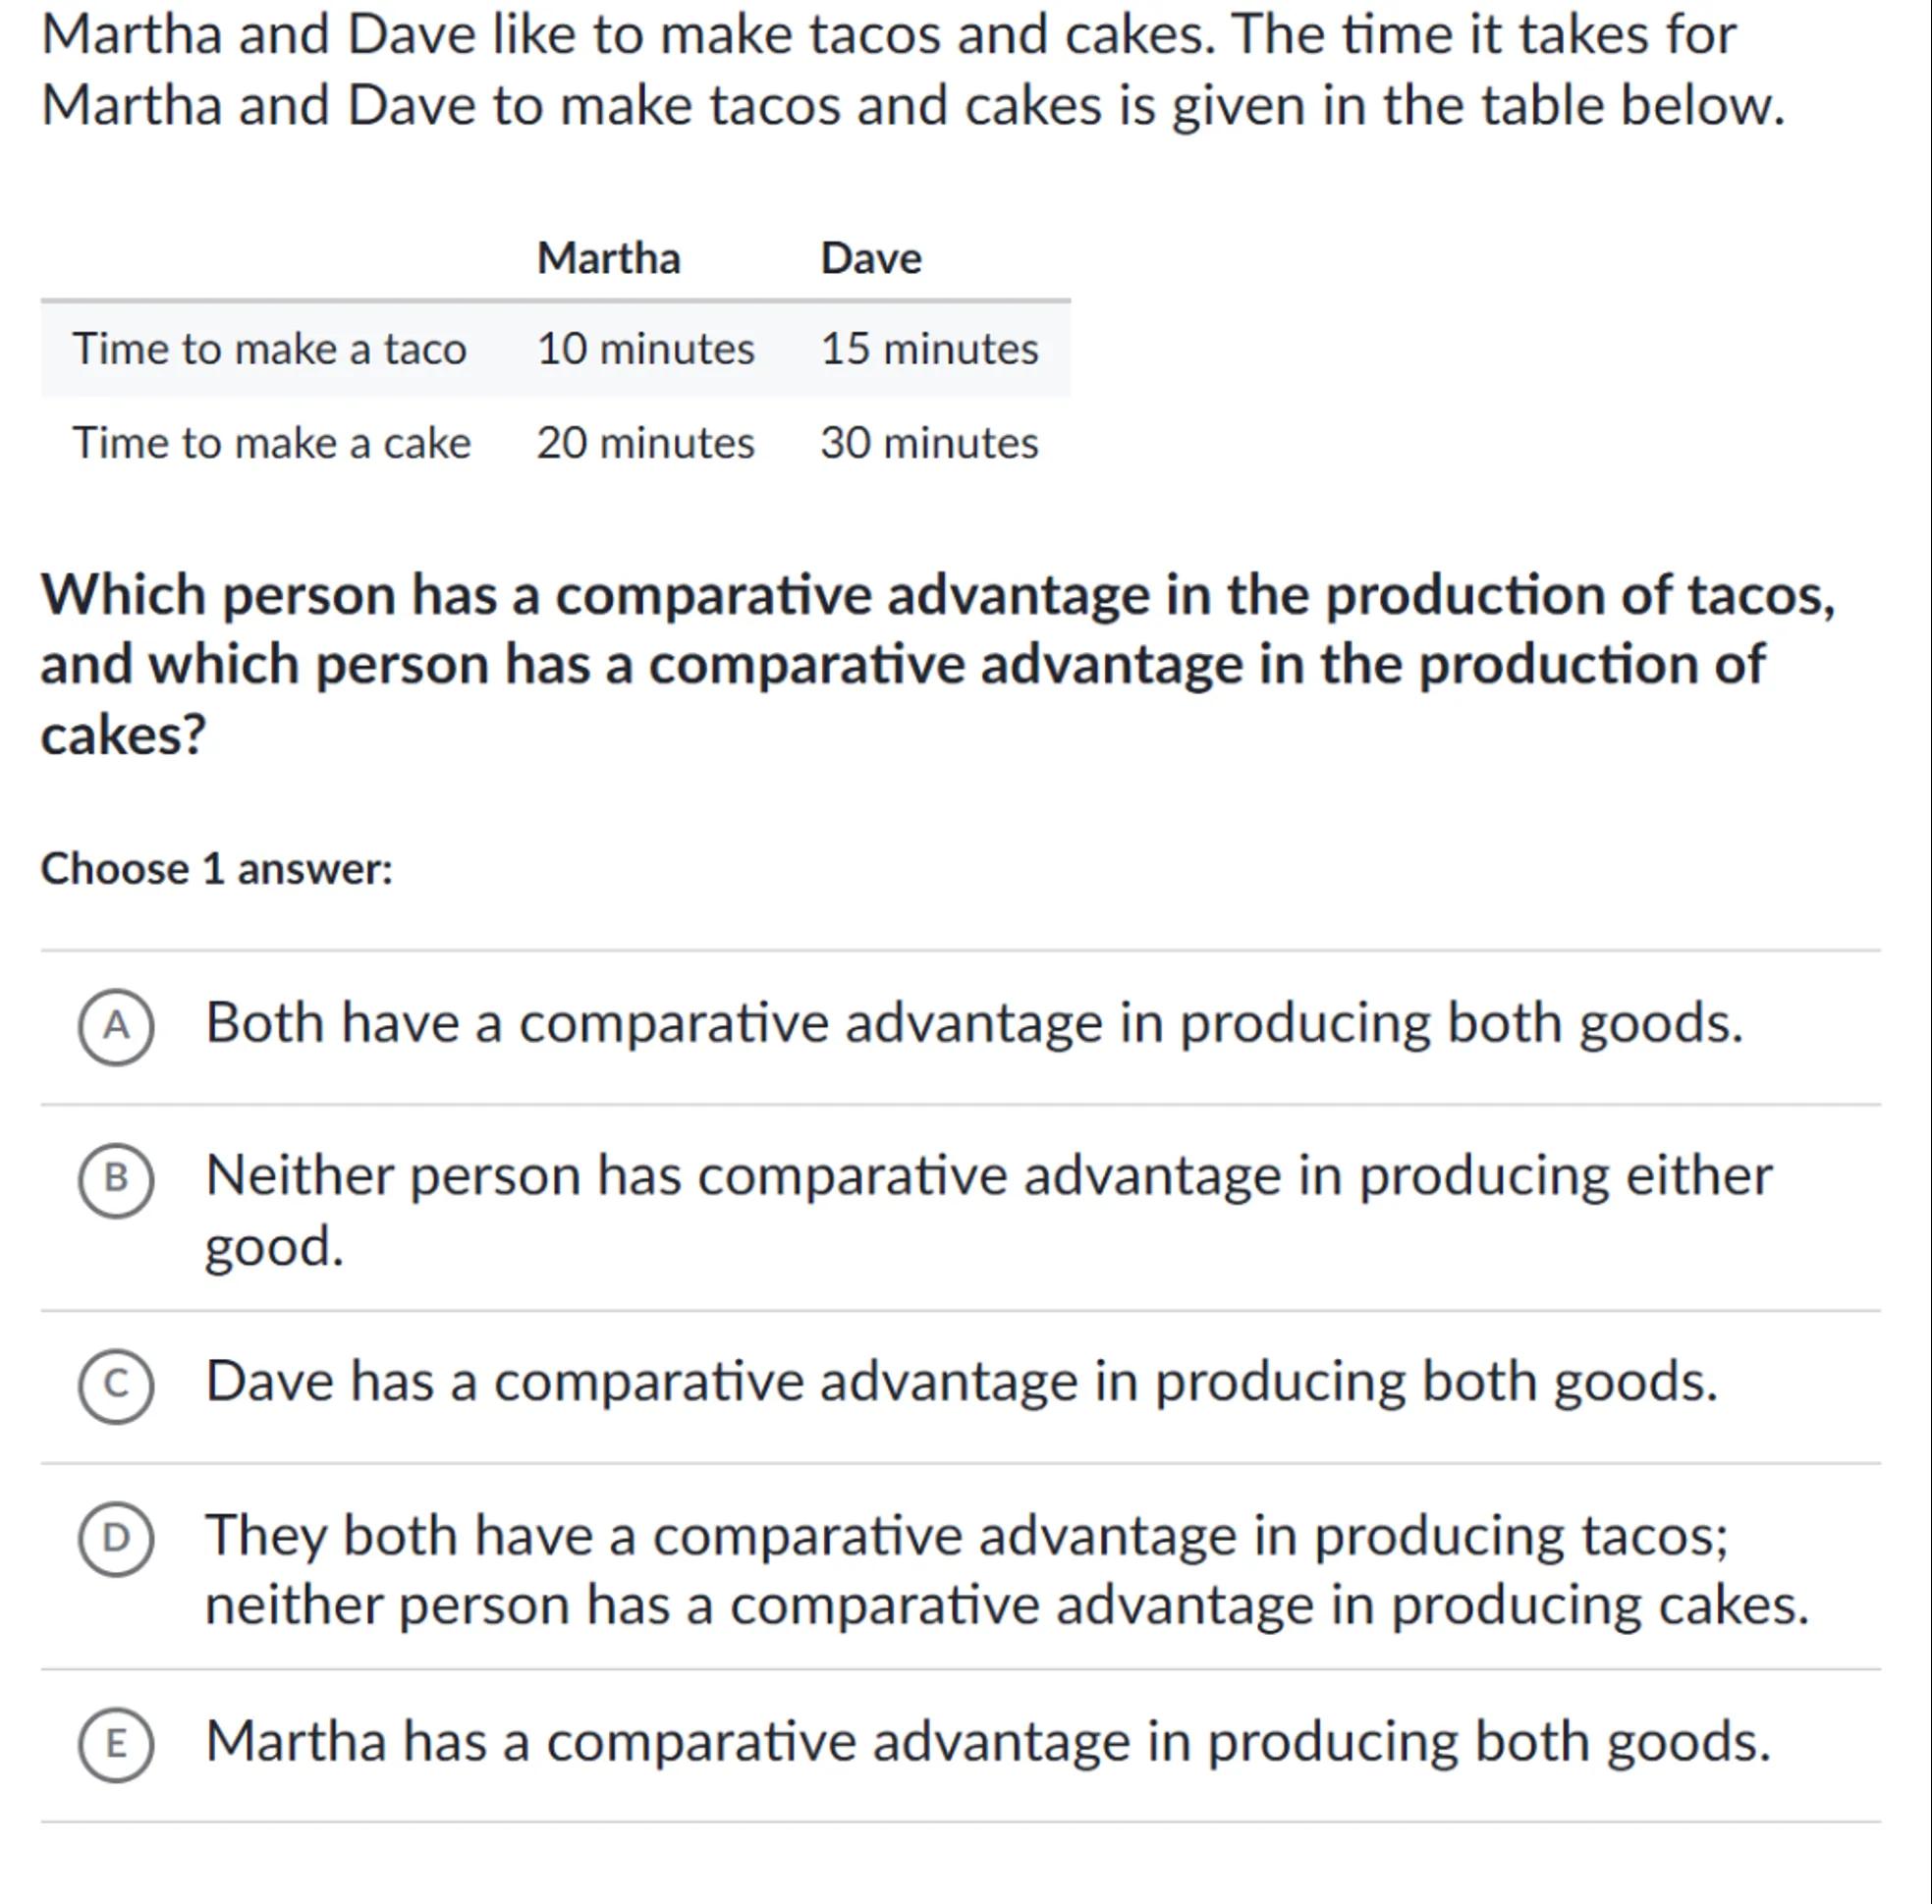Click Dave's "15 minutes" taco cell

coord(929,350)
